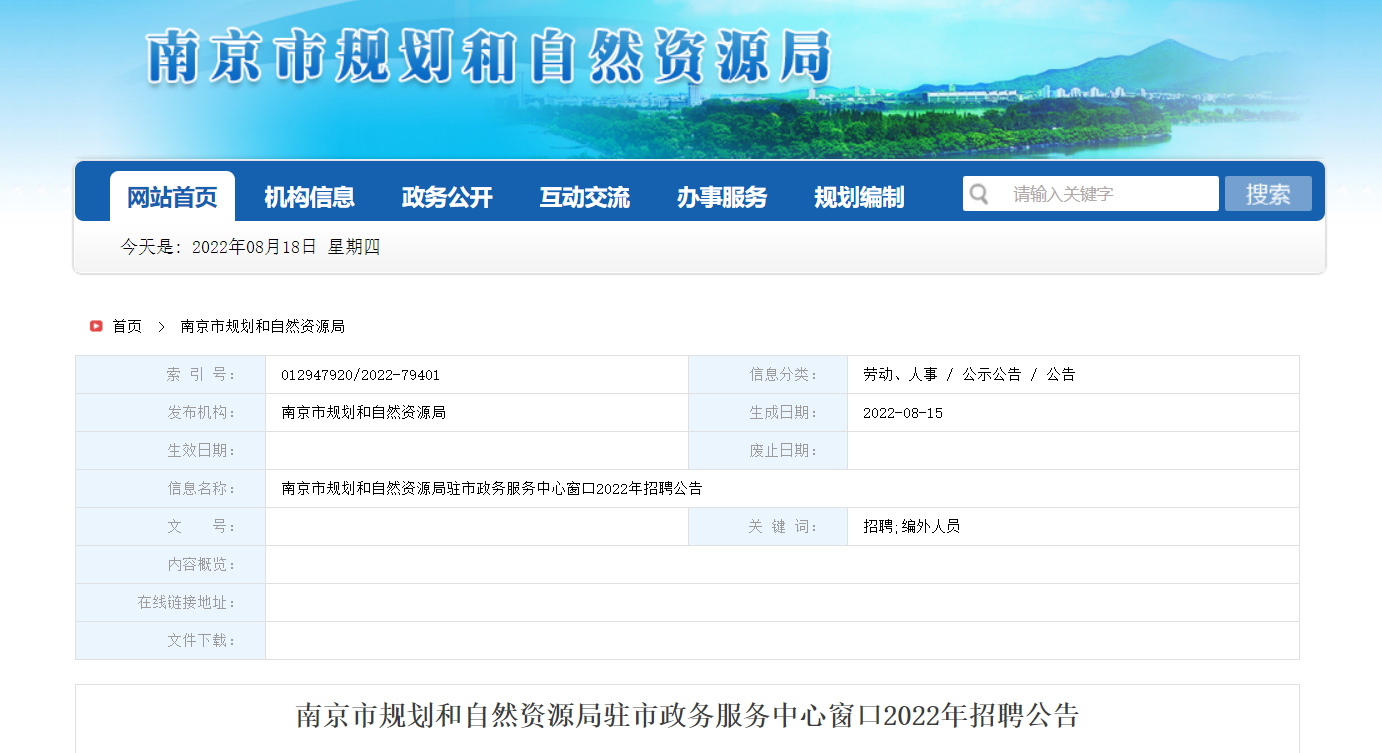Image resolution: width=1382 pixels, height=753 pixels.
Task: Click the 生成日期 label
Action: 784,413
